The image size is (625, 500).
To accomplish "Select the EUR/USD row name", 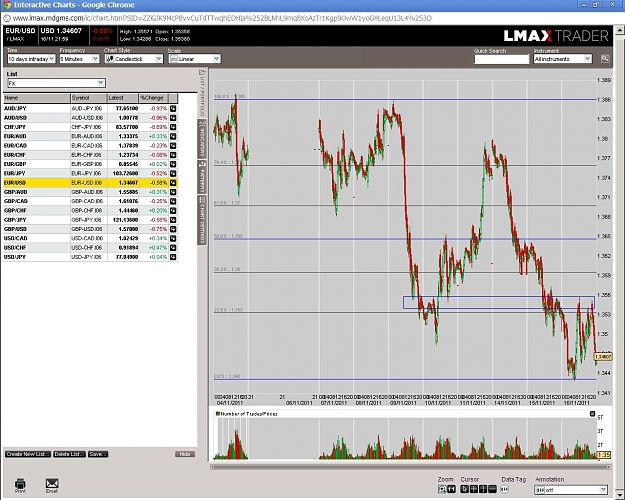I will point(15,183).
